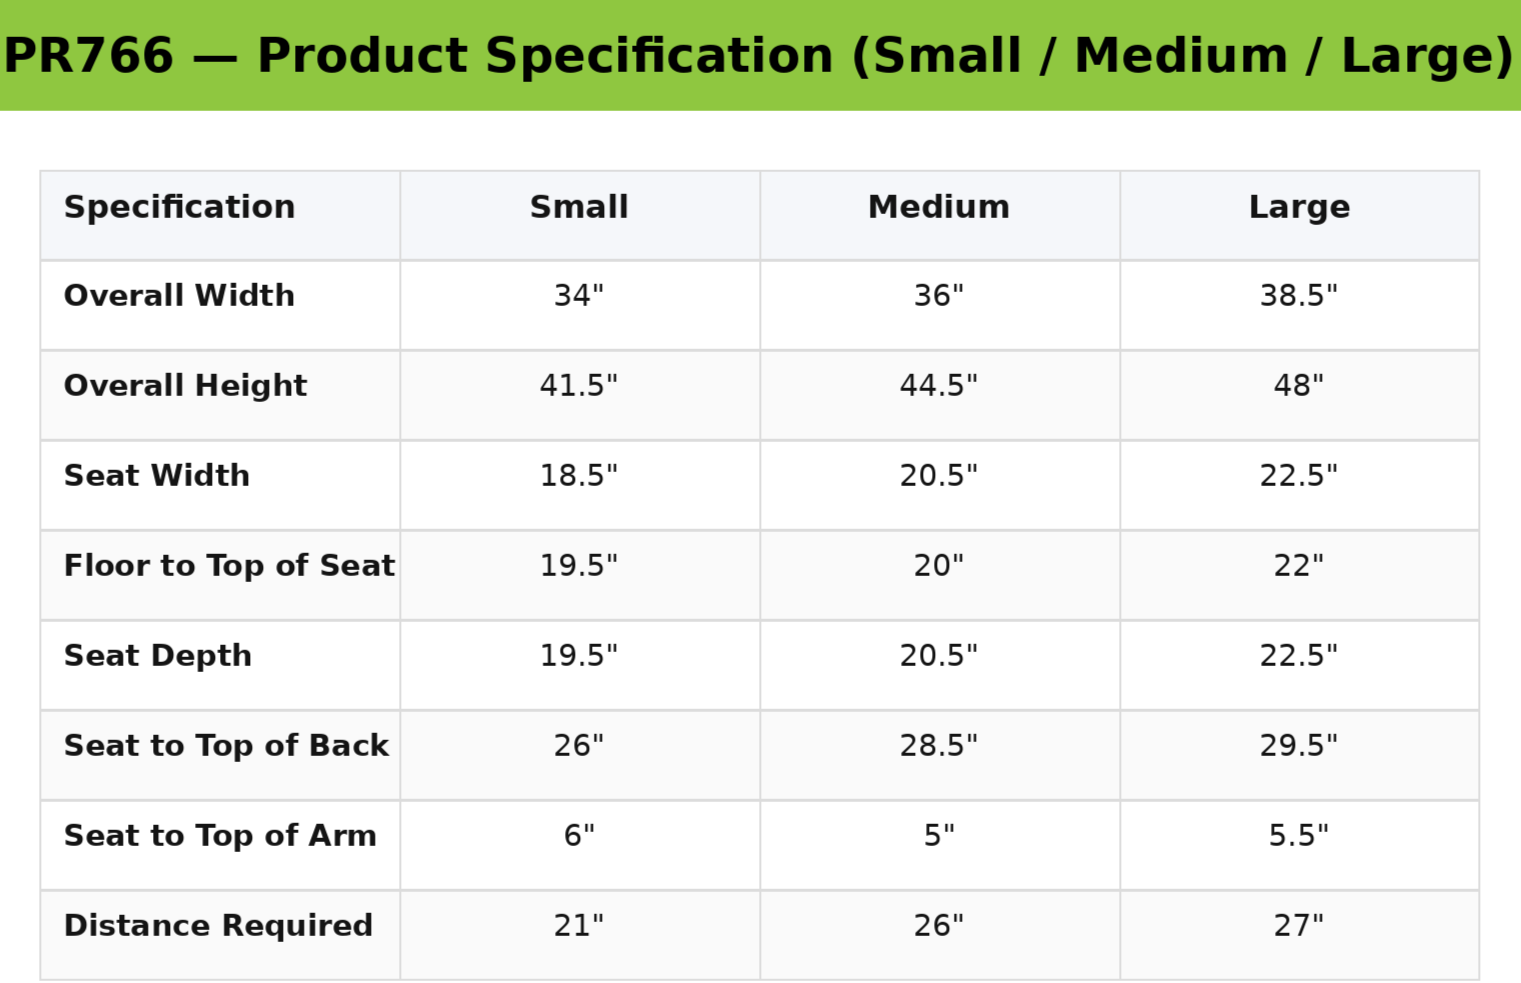Screen dimensions: 1521x983
Task: Click the Distance Required row label
Action: click(219, 926)
